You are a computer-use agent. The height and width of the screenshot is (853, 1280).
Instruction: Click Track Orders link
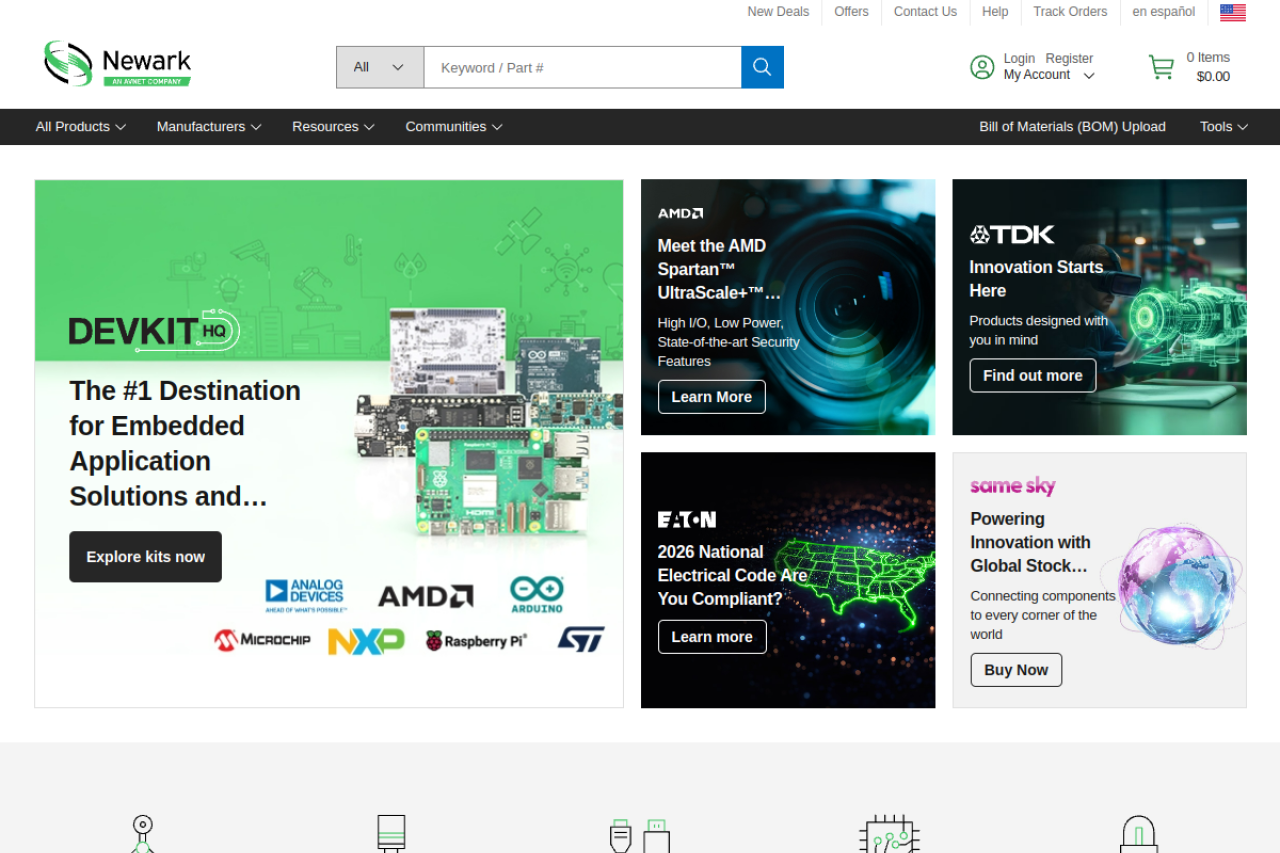tap(1070, 12)
